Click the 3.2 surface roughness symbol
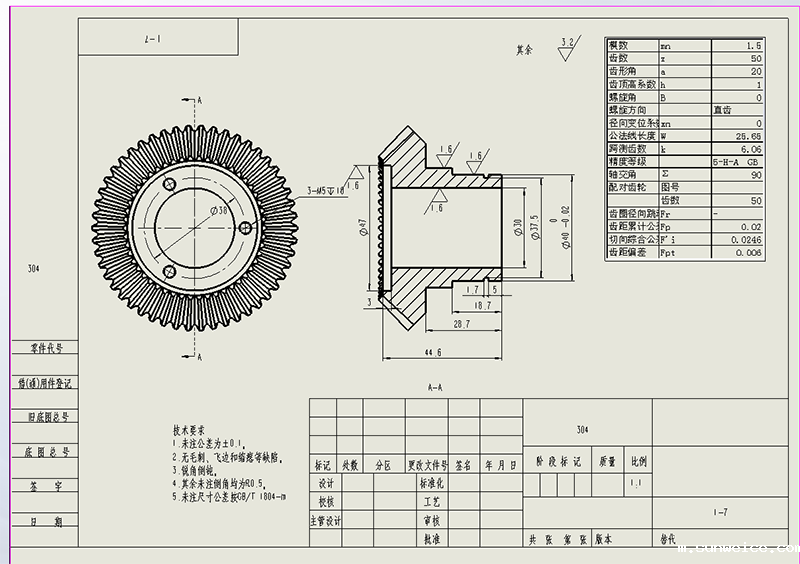 click(x=568, y=45)
